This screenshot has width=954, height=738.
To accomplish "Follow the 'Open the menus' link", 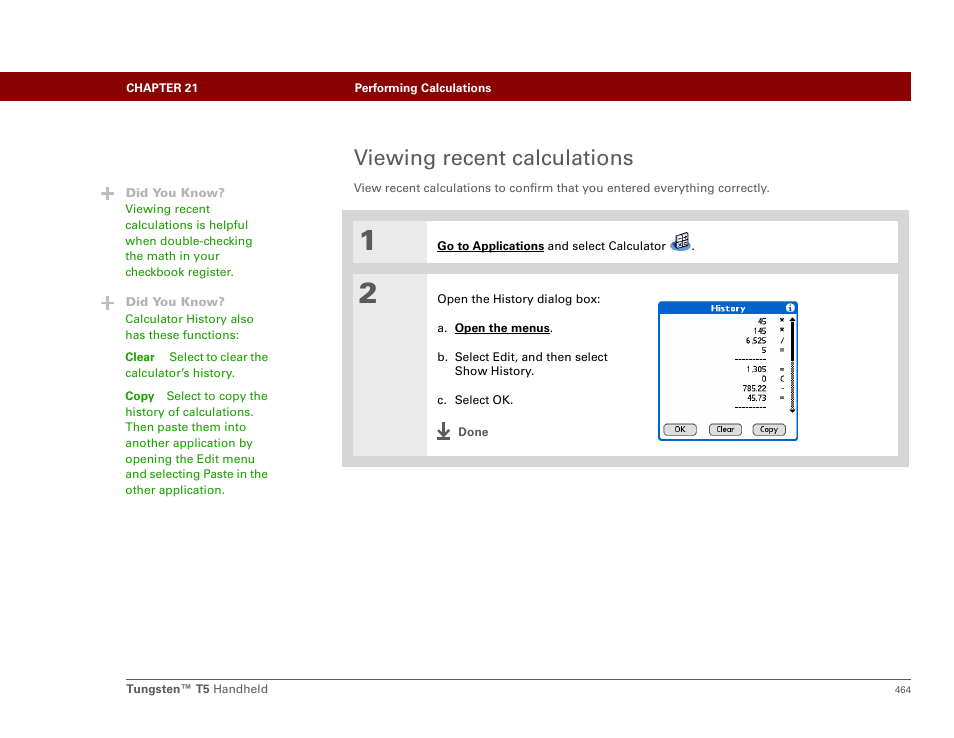I will [x=502, y=328].
